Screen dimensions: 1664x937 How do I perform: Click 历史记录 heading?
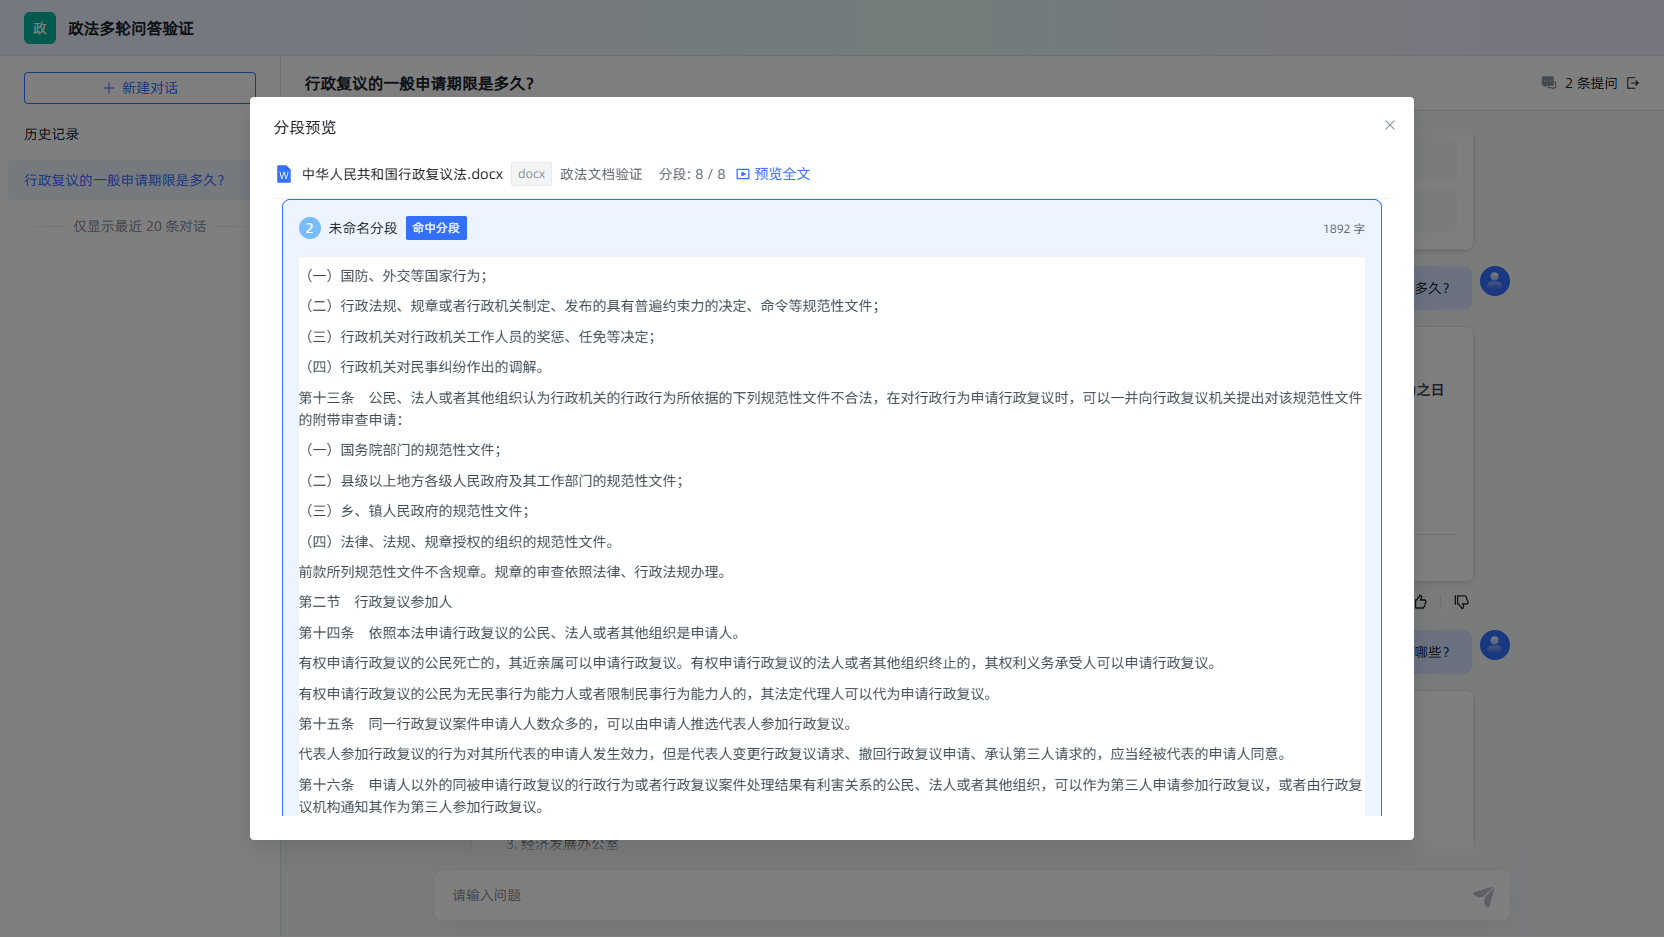point(51,134)
